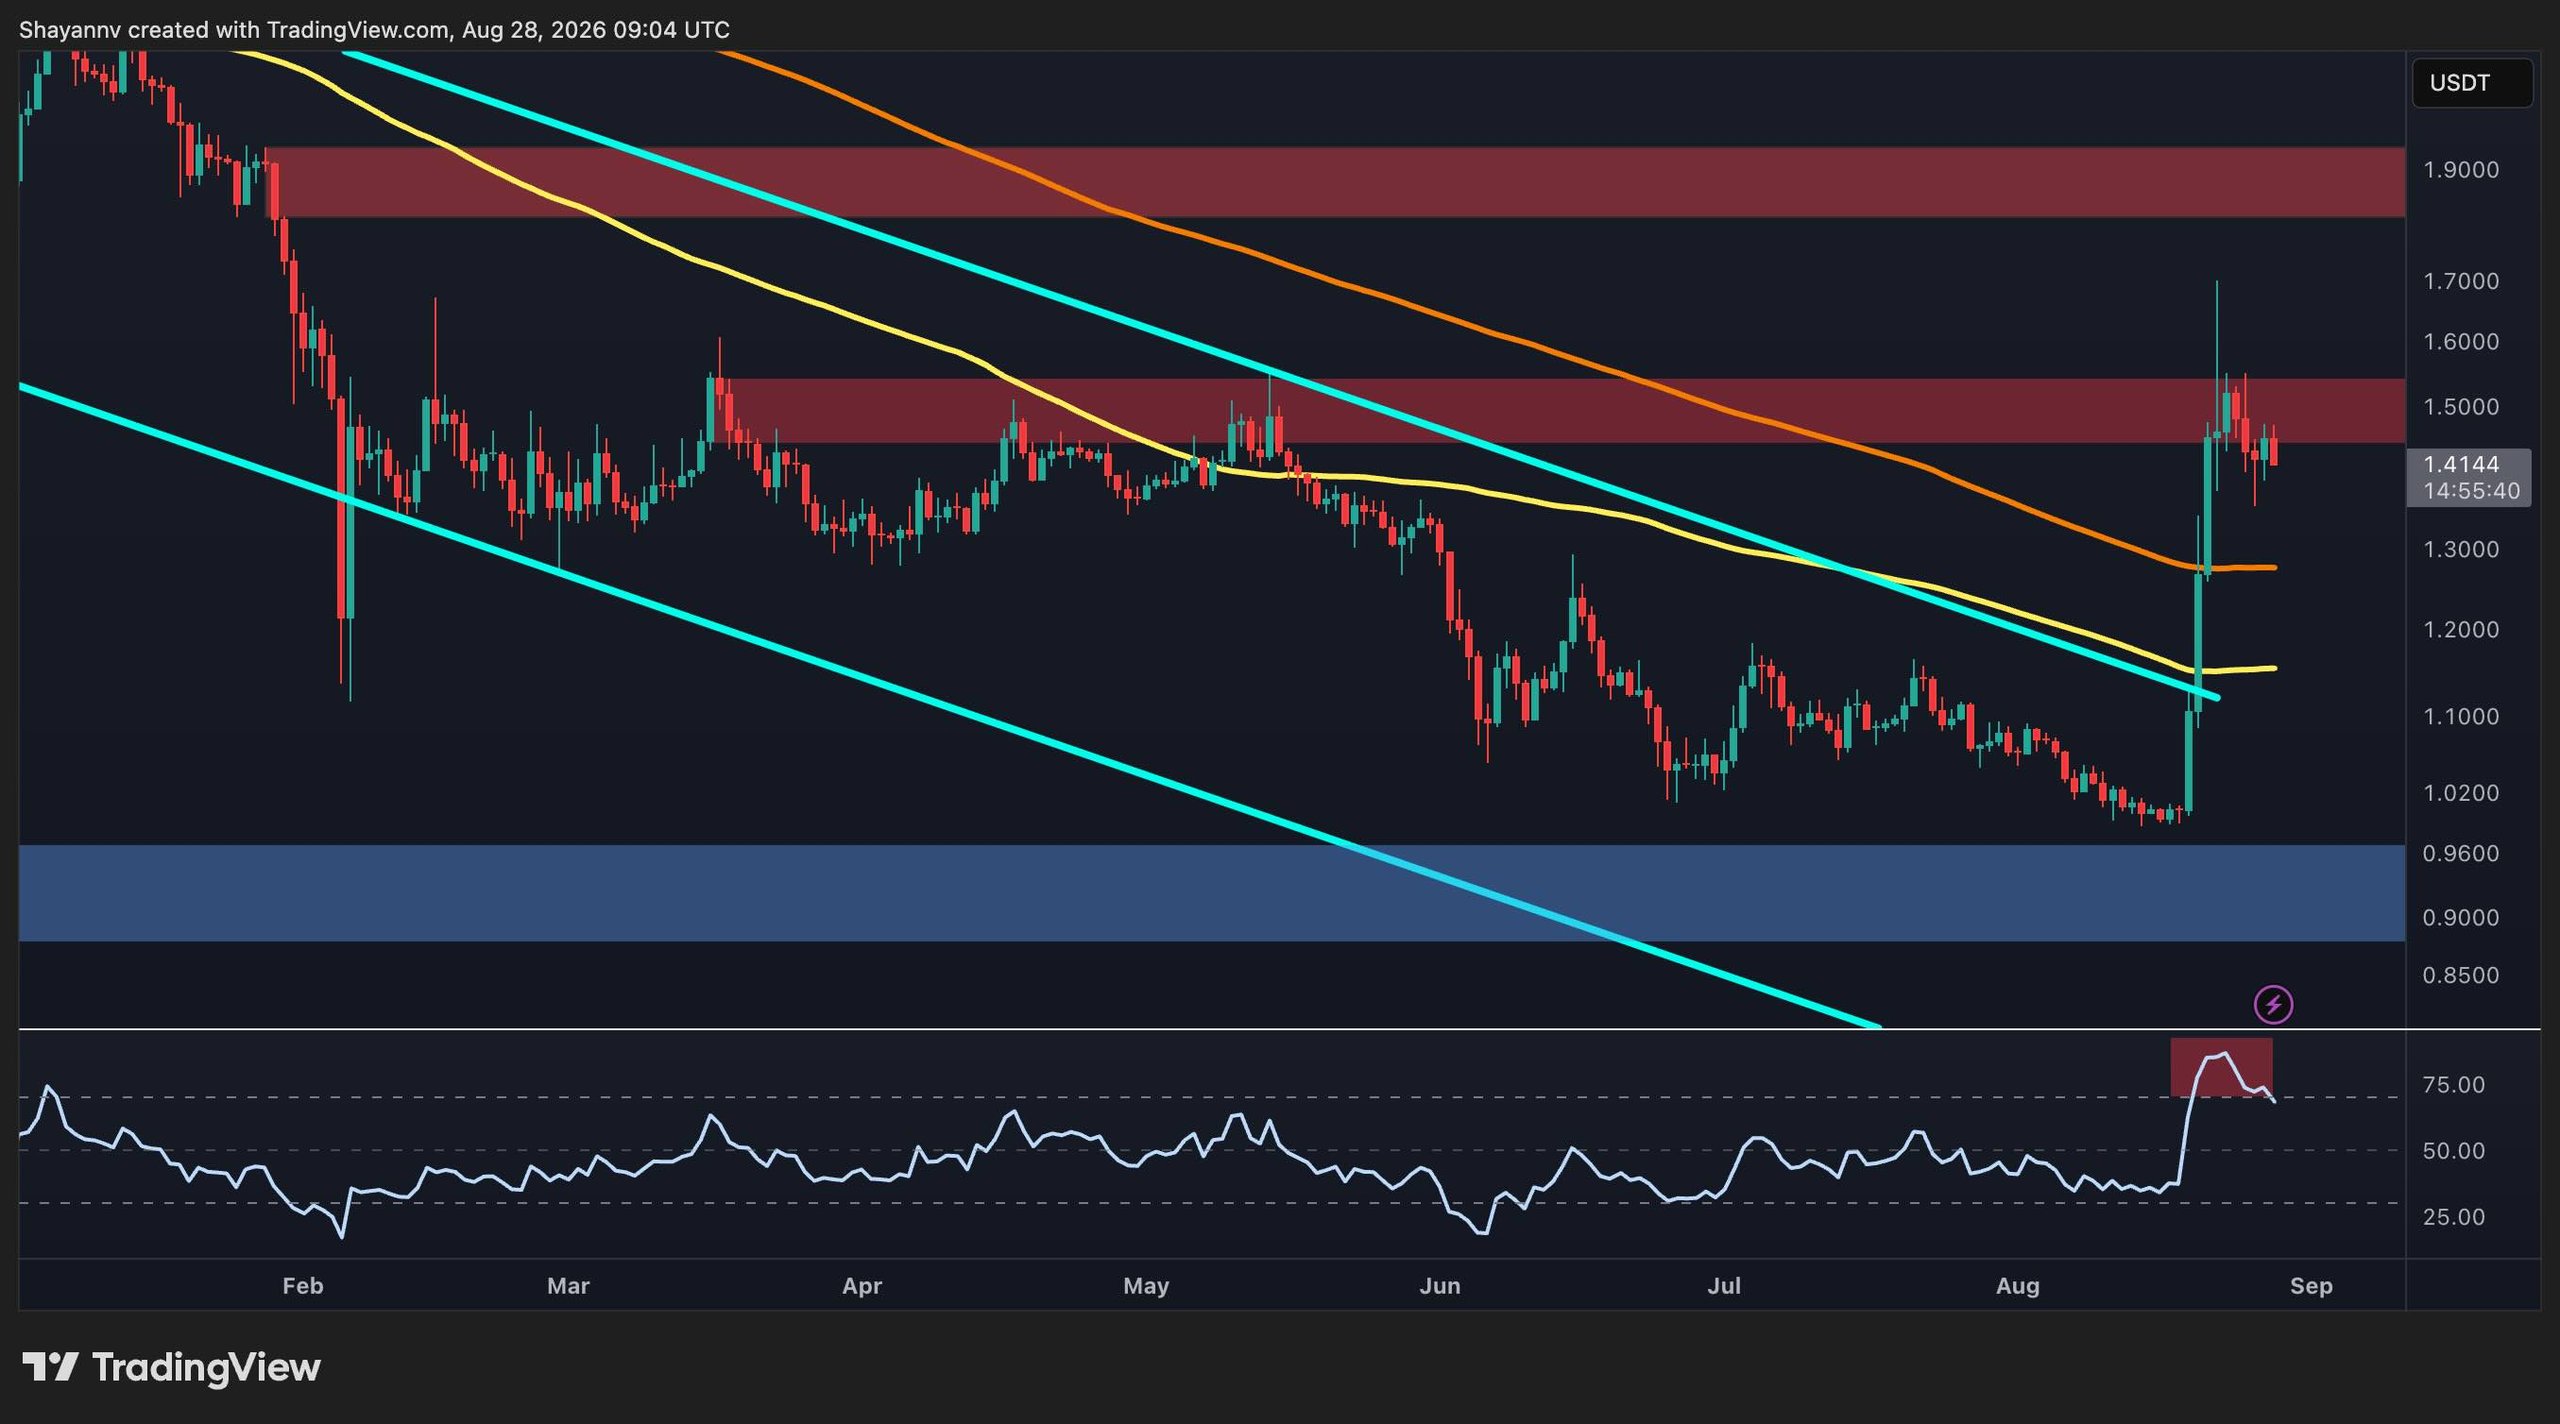Click the Aug label on the time axis
2560x1424 pixels.
(x=2017, y=1285)
